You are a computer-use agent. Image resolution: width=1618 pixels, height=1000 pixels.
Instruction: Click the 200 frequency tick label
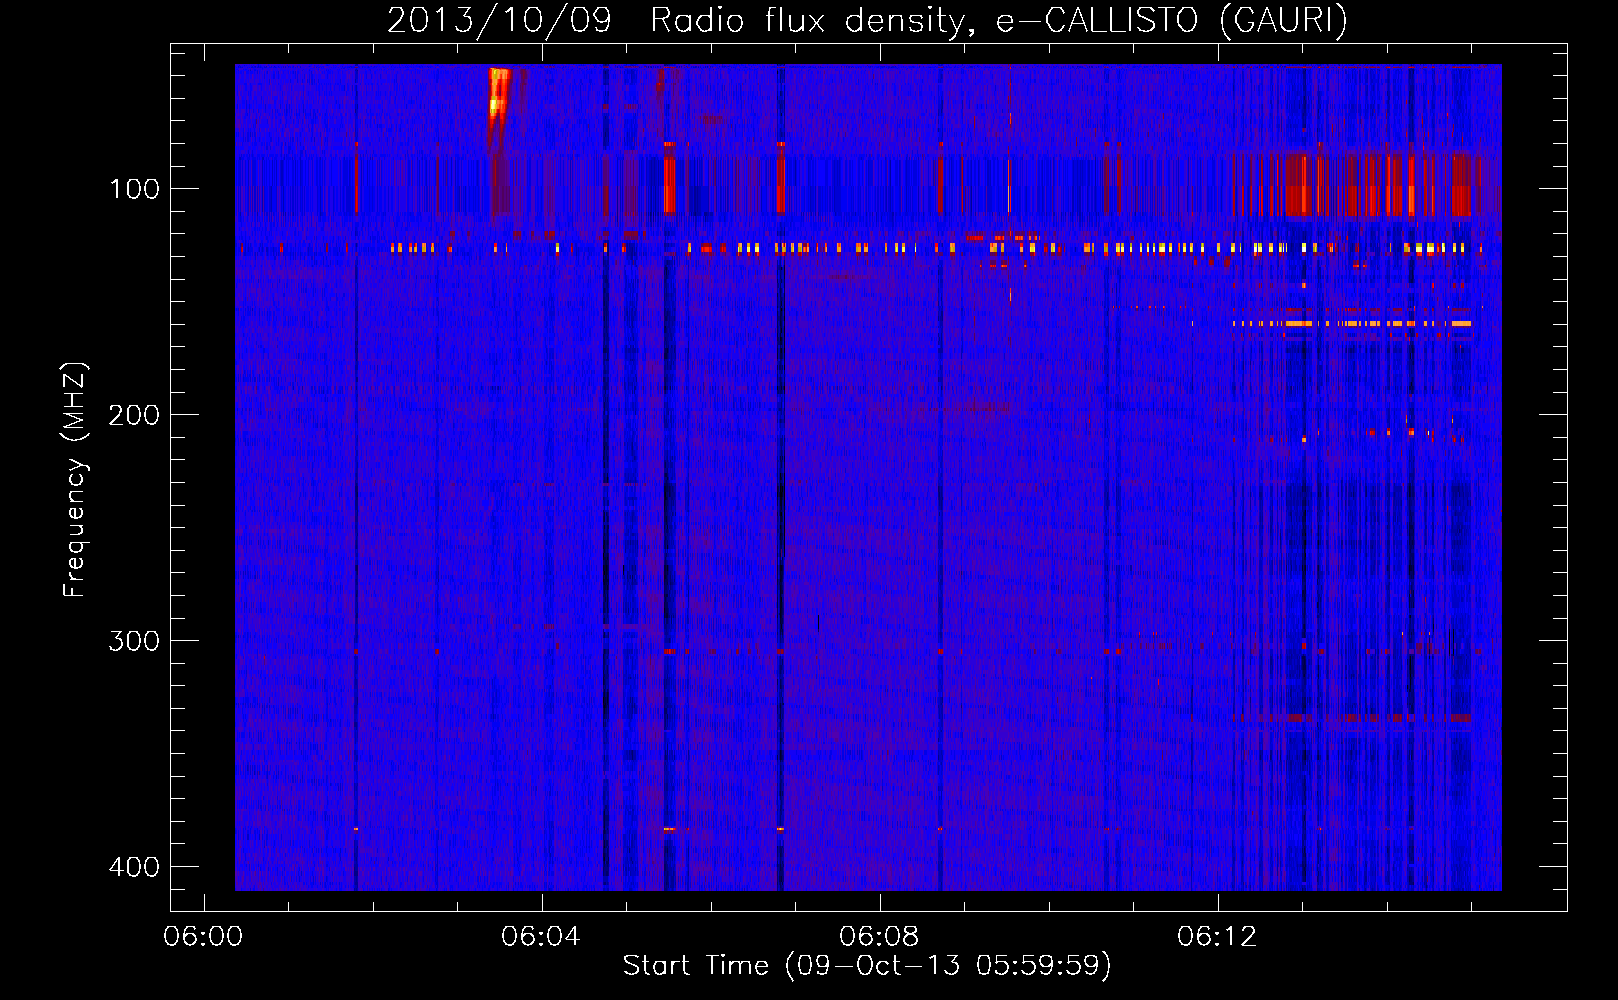click(x=134, y=415)
